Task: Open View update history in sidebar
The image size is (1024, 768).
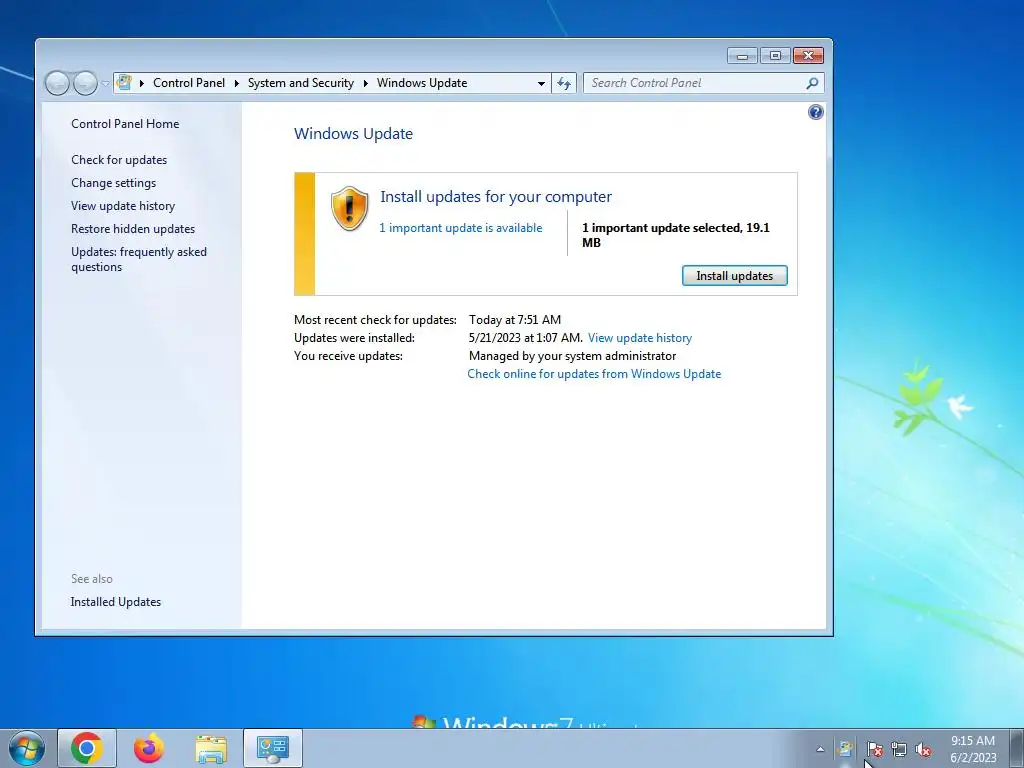Action: pyautogui.click(x=123, y=206)
